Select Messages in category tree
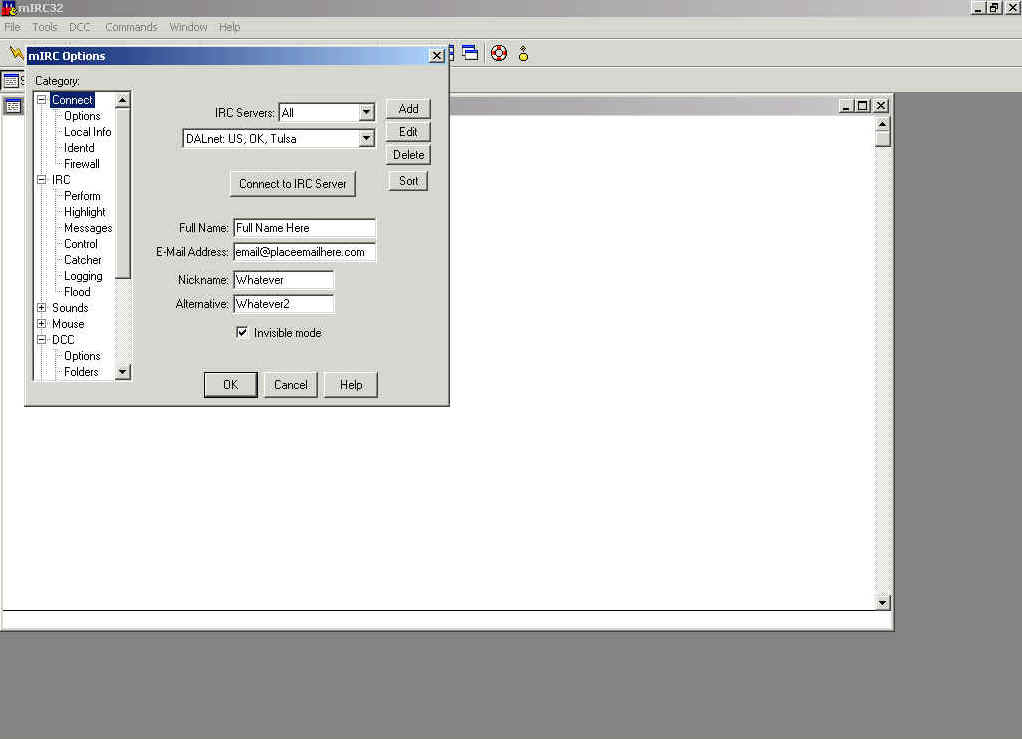 (88, 228)
